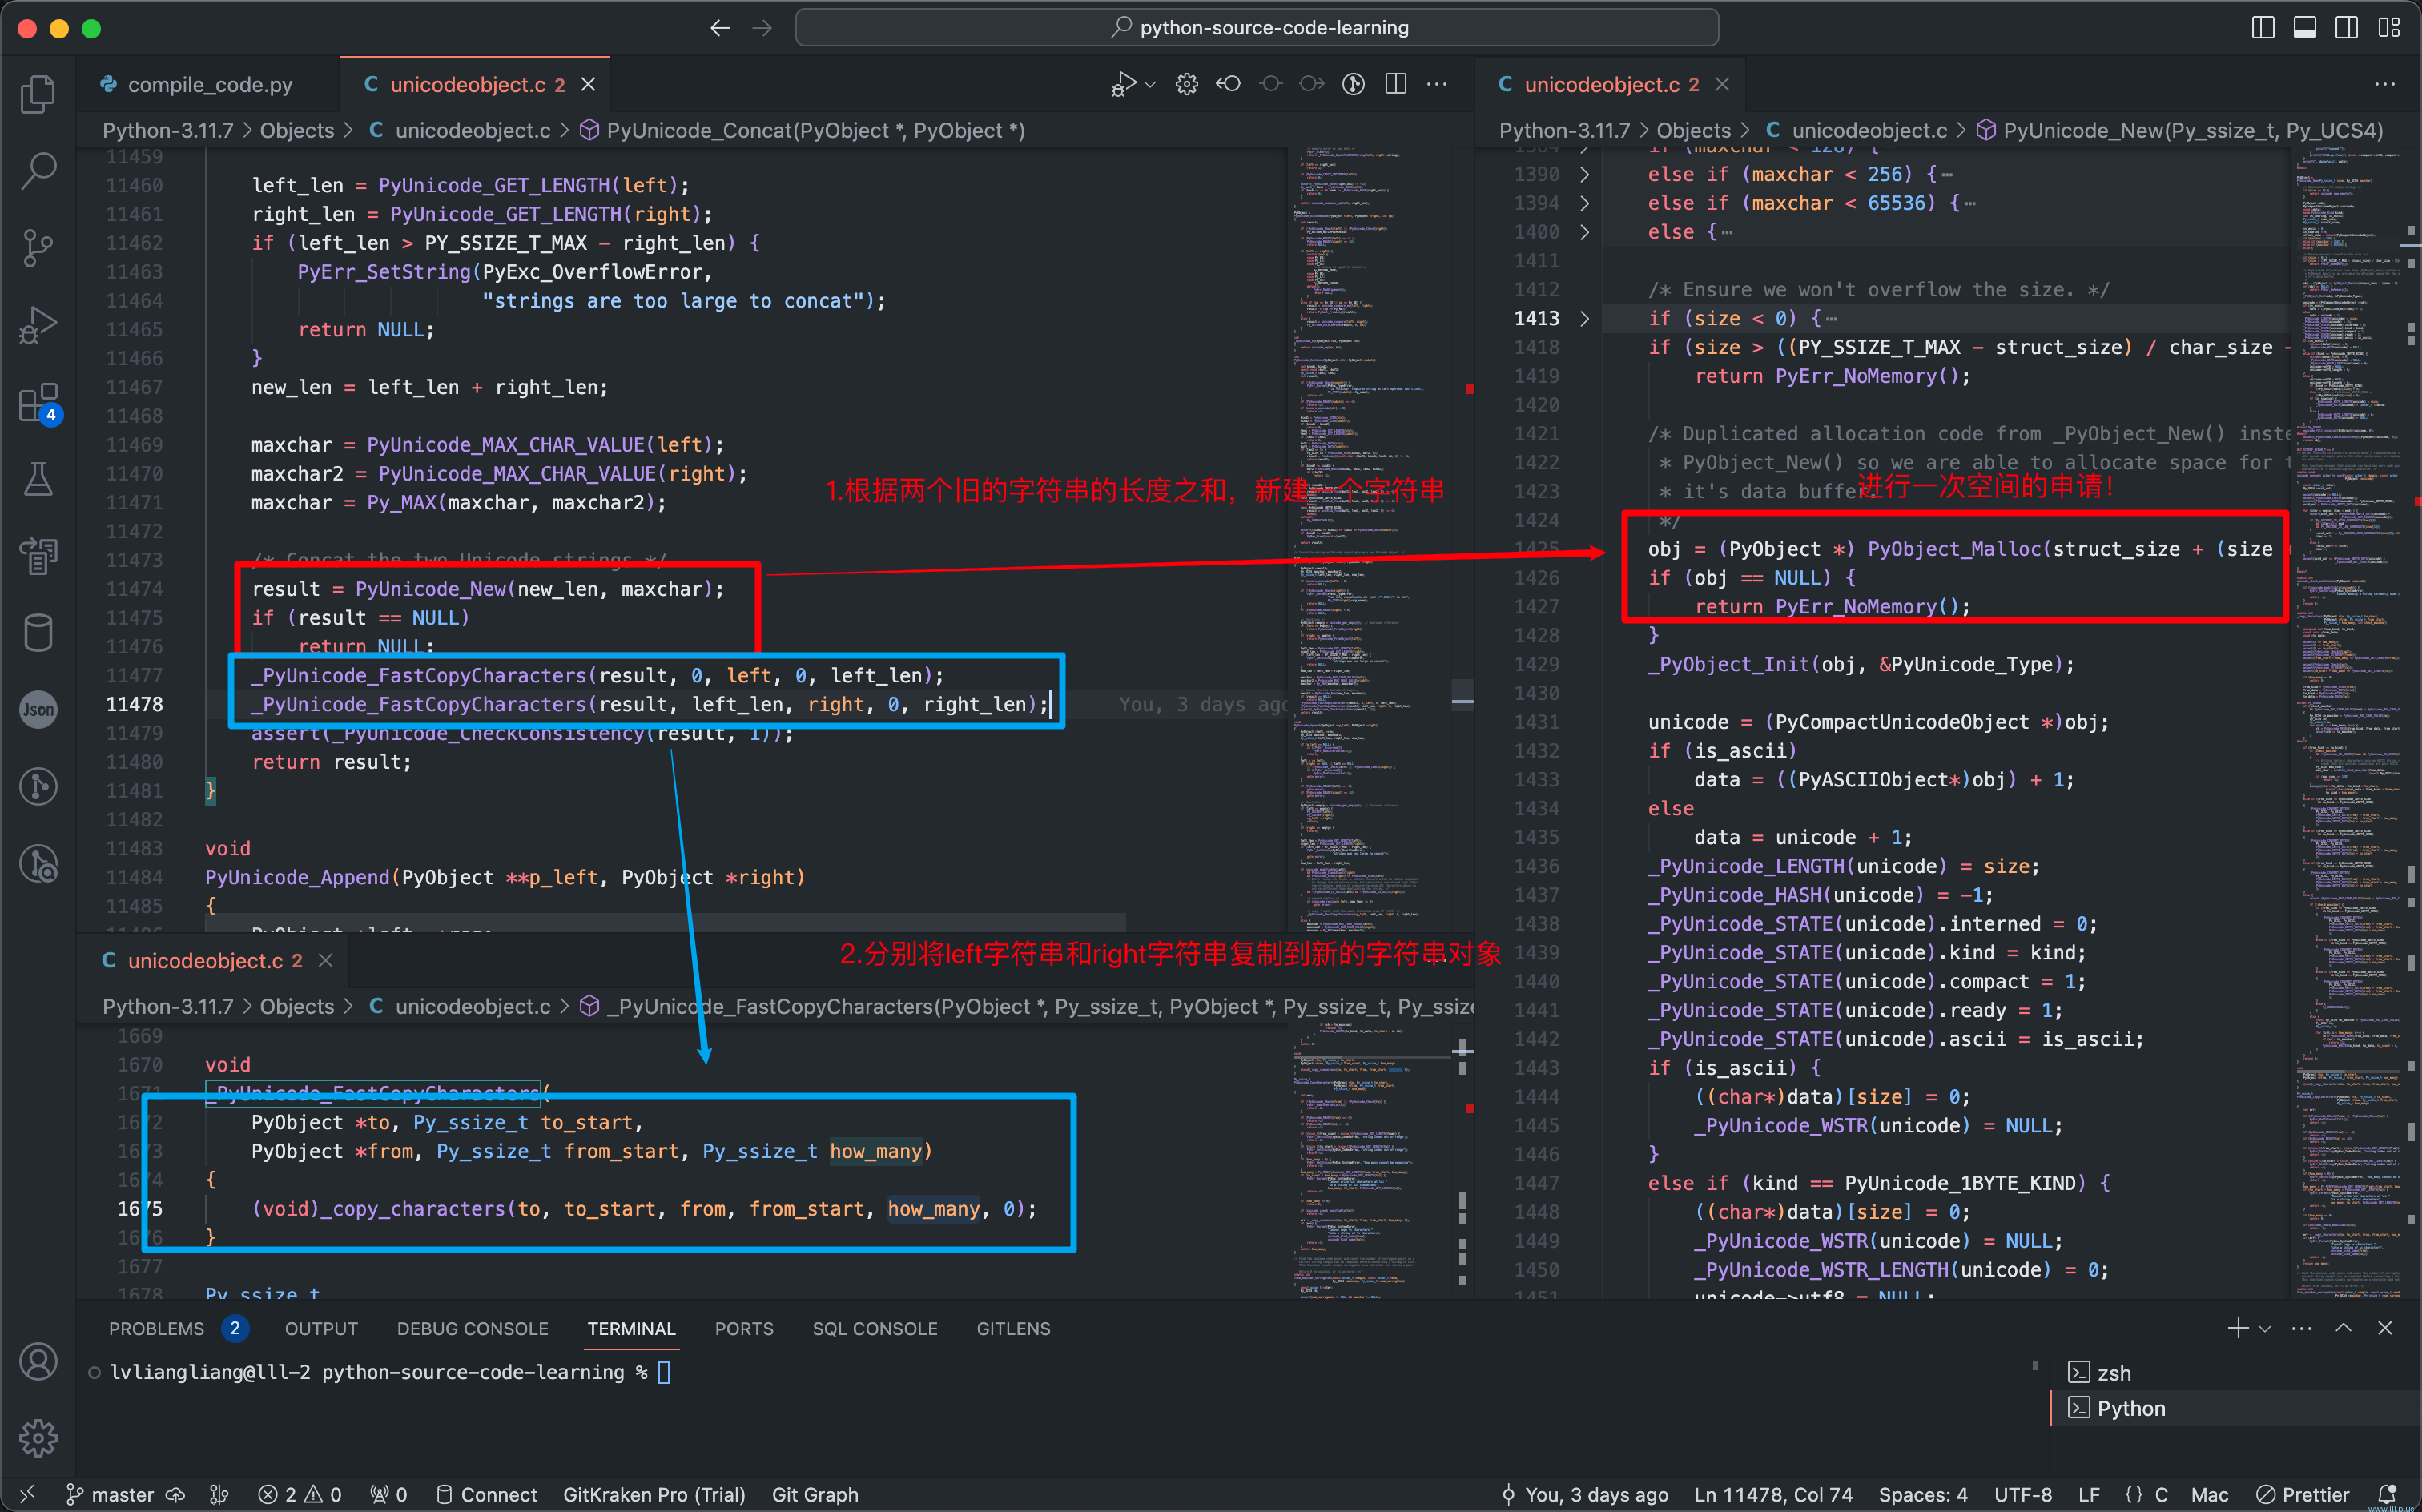This screenshot has height=1512, width=2422.
Task: Close the top-left unicodeobject.c tab
Action: 589,85
